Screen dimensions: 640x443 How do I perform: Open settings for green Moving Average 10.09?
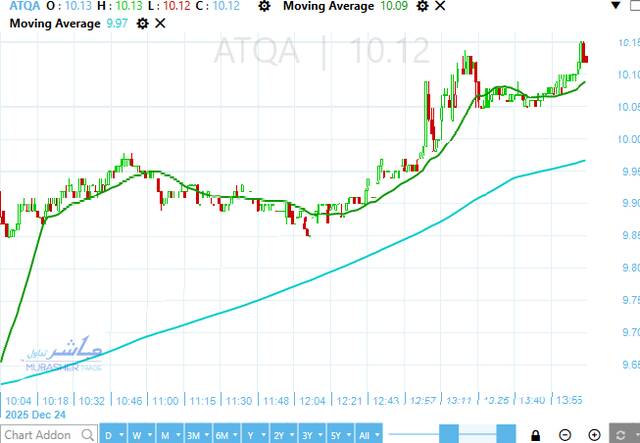[x=423, y=6]
